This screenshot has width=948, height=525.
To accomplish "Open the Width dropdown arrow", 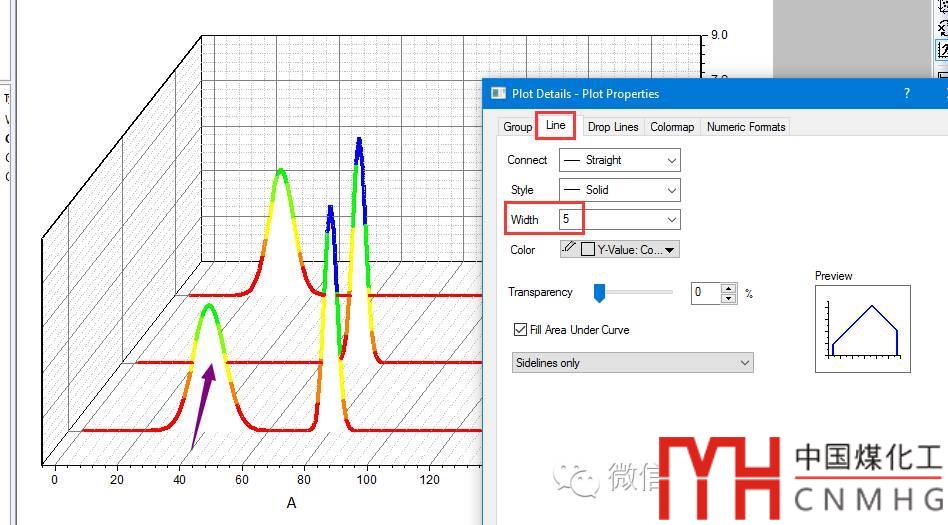I will (x=671, y=220).
